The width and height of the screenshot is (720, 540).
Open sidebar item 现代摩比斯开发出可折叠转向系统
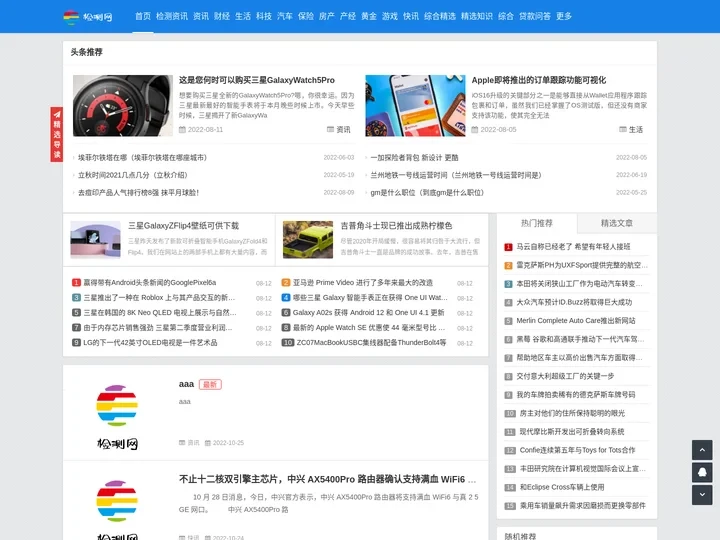(x=572, y=432)
